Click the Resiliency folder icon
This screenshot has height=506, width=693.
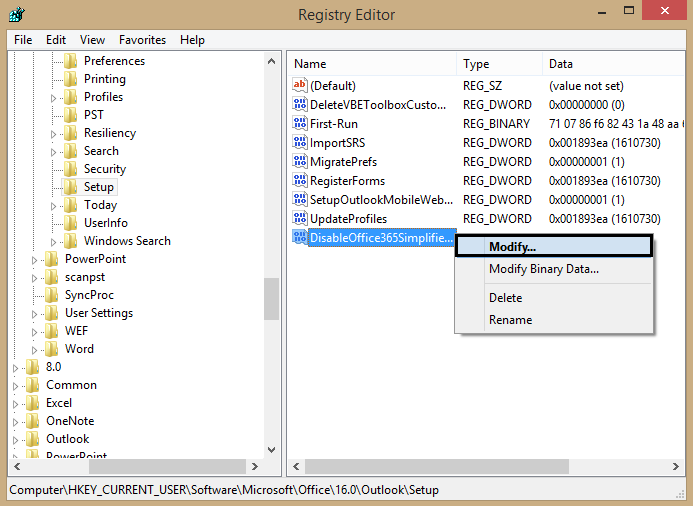pyautogui.click(x=71, y=133)
